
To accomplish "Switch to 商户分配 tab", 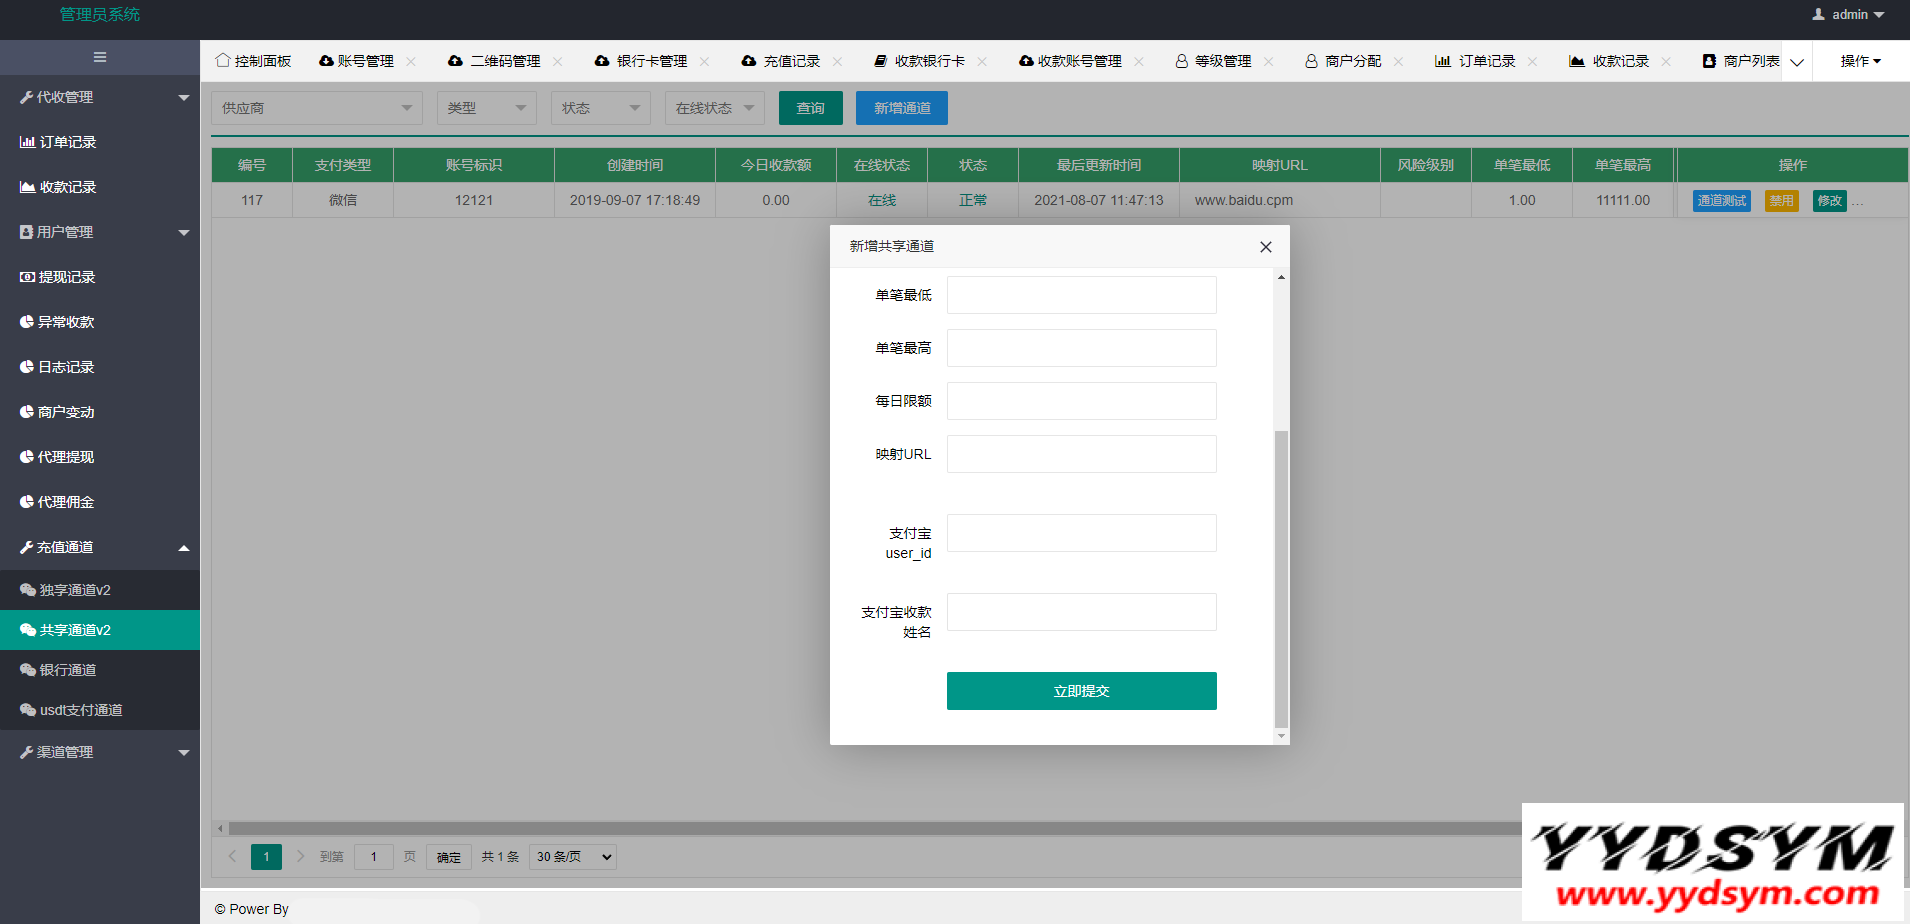I will click(x=1343, y=61).
